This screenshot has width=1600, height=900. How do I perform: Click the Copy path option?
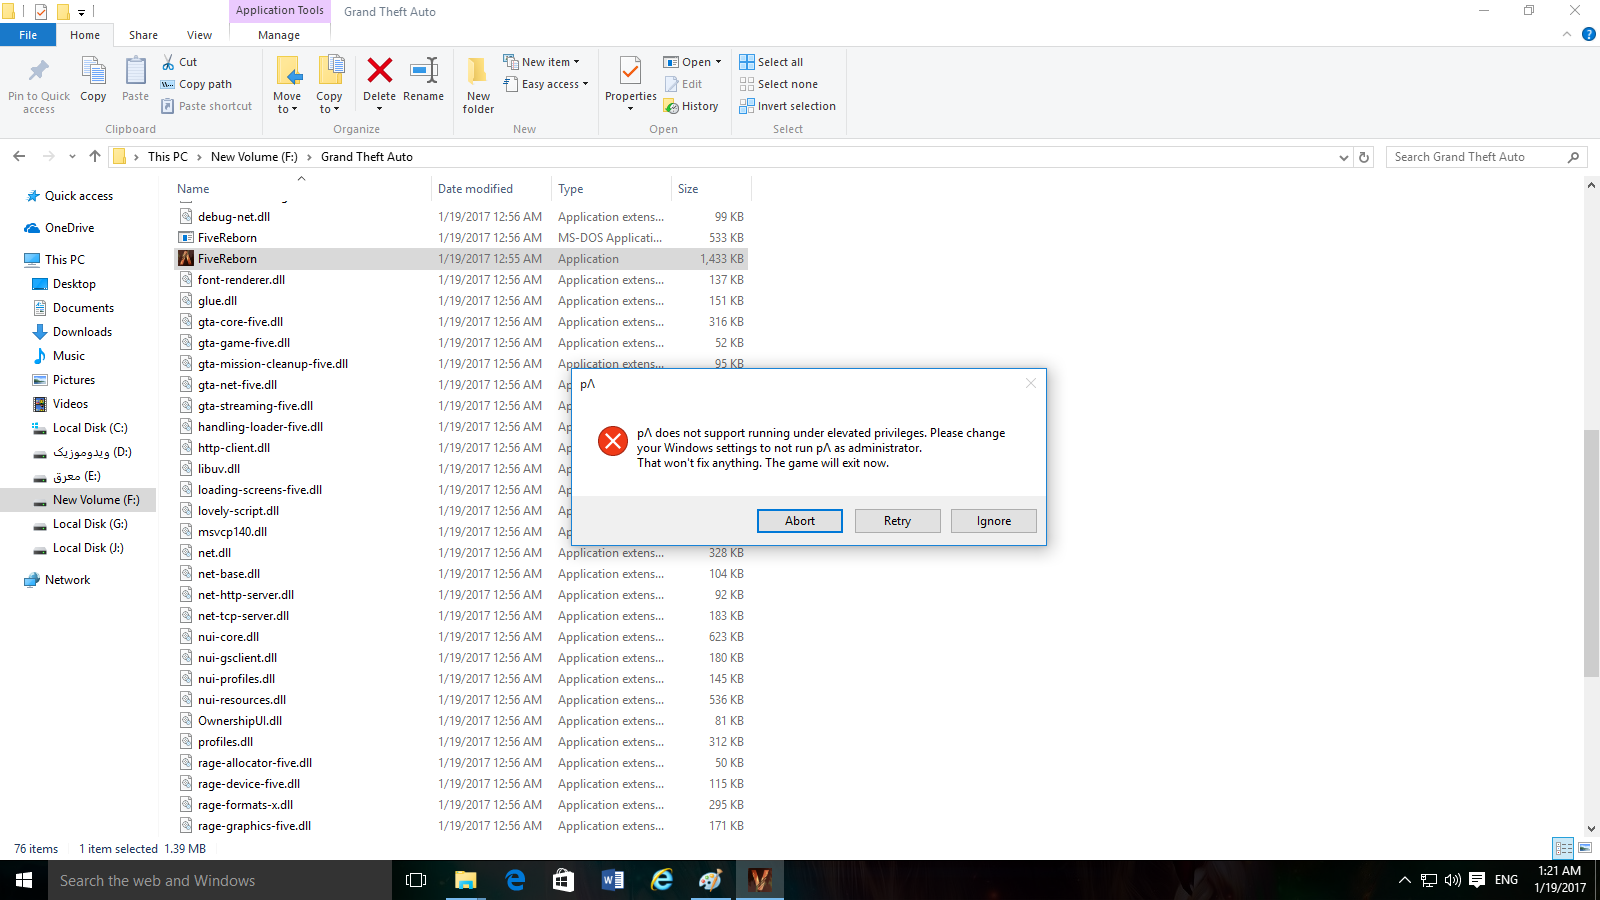tap(196, 84)
